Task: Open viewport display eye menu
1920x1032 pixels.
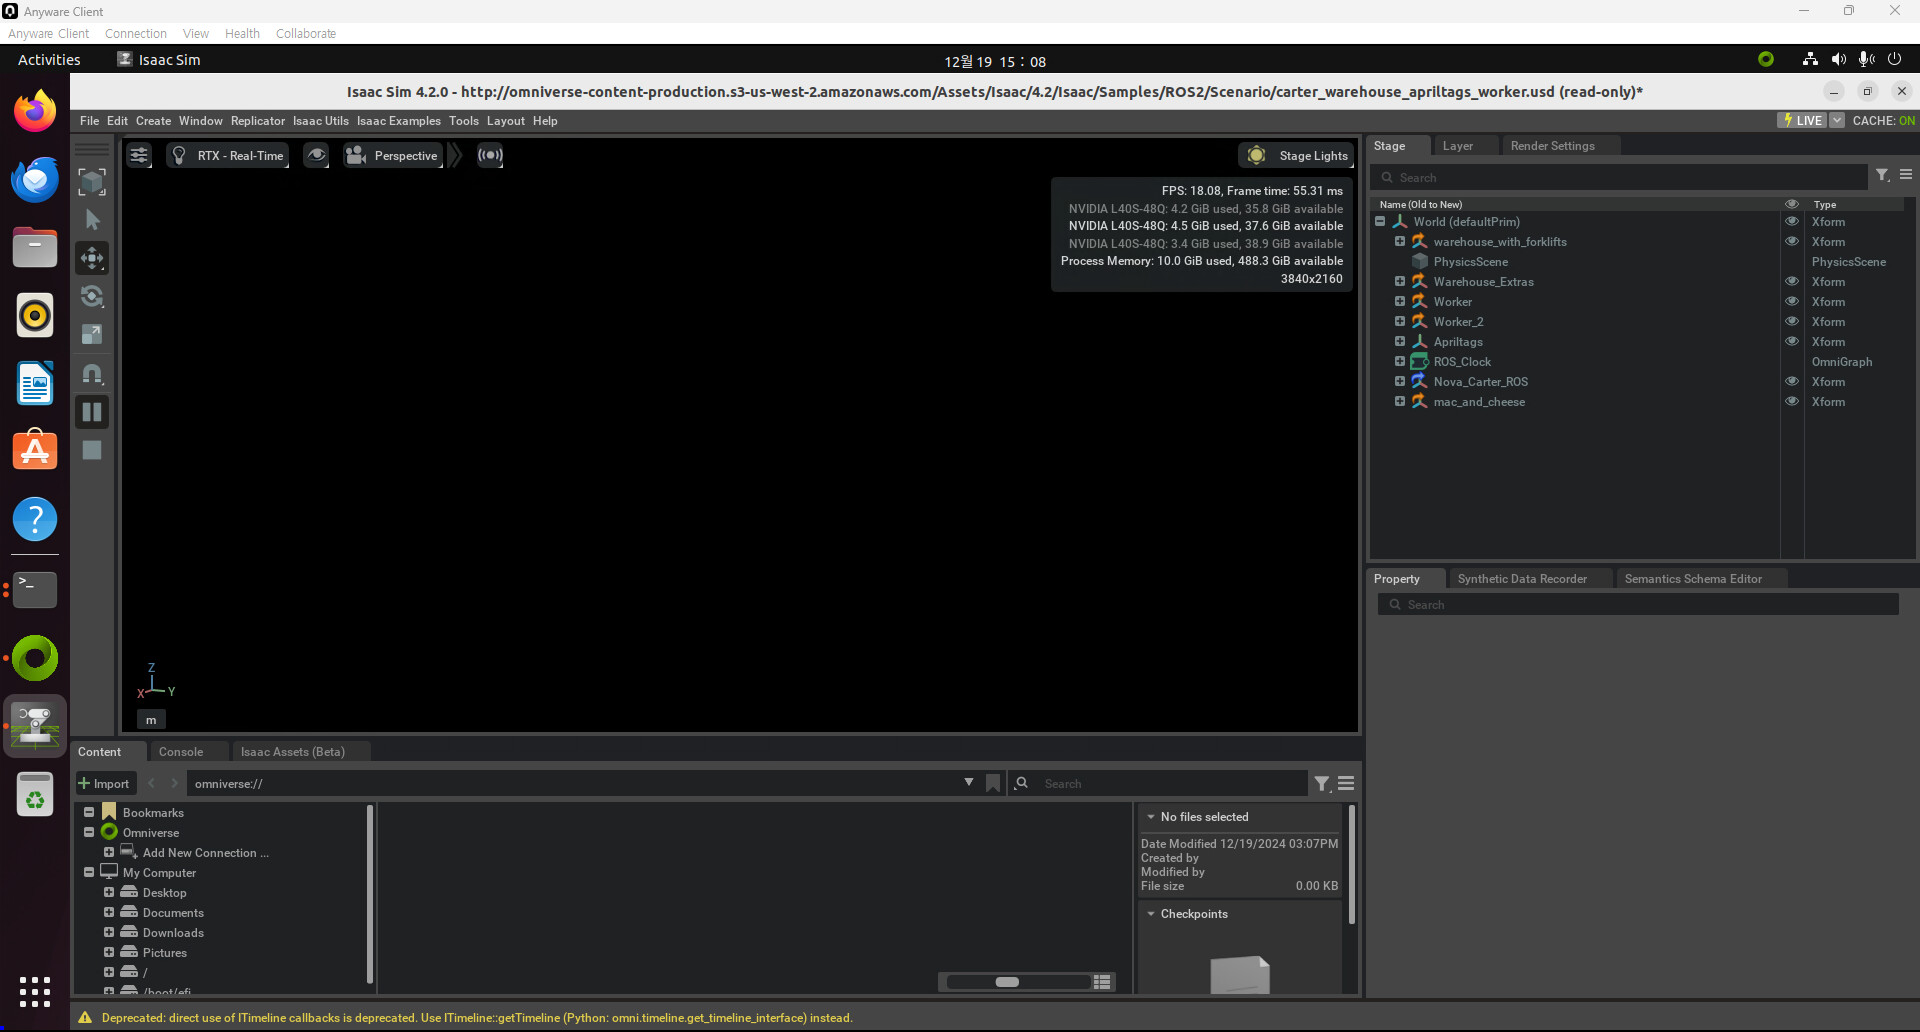Action: pyautogui.click(x=316, y=155)
